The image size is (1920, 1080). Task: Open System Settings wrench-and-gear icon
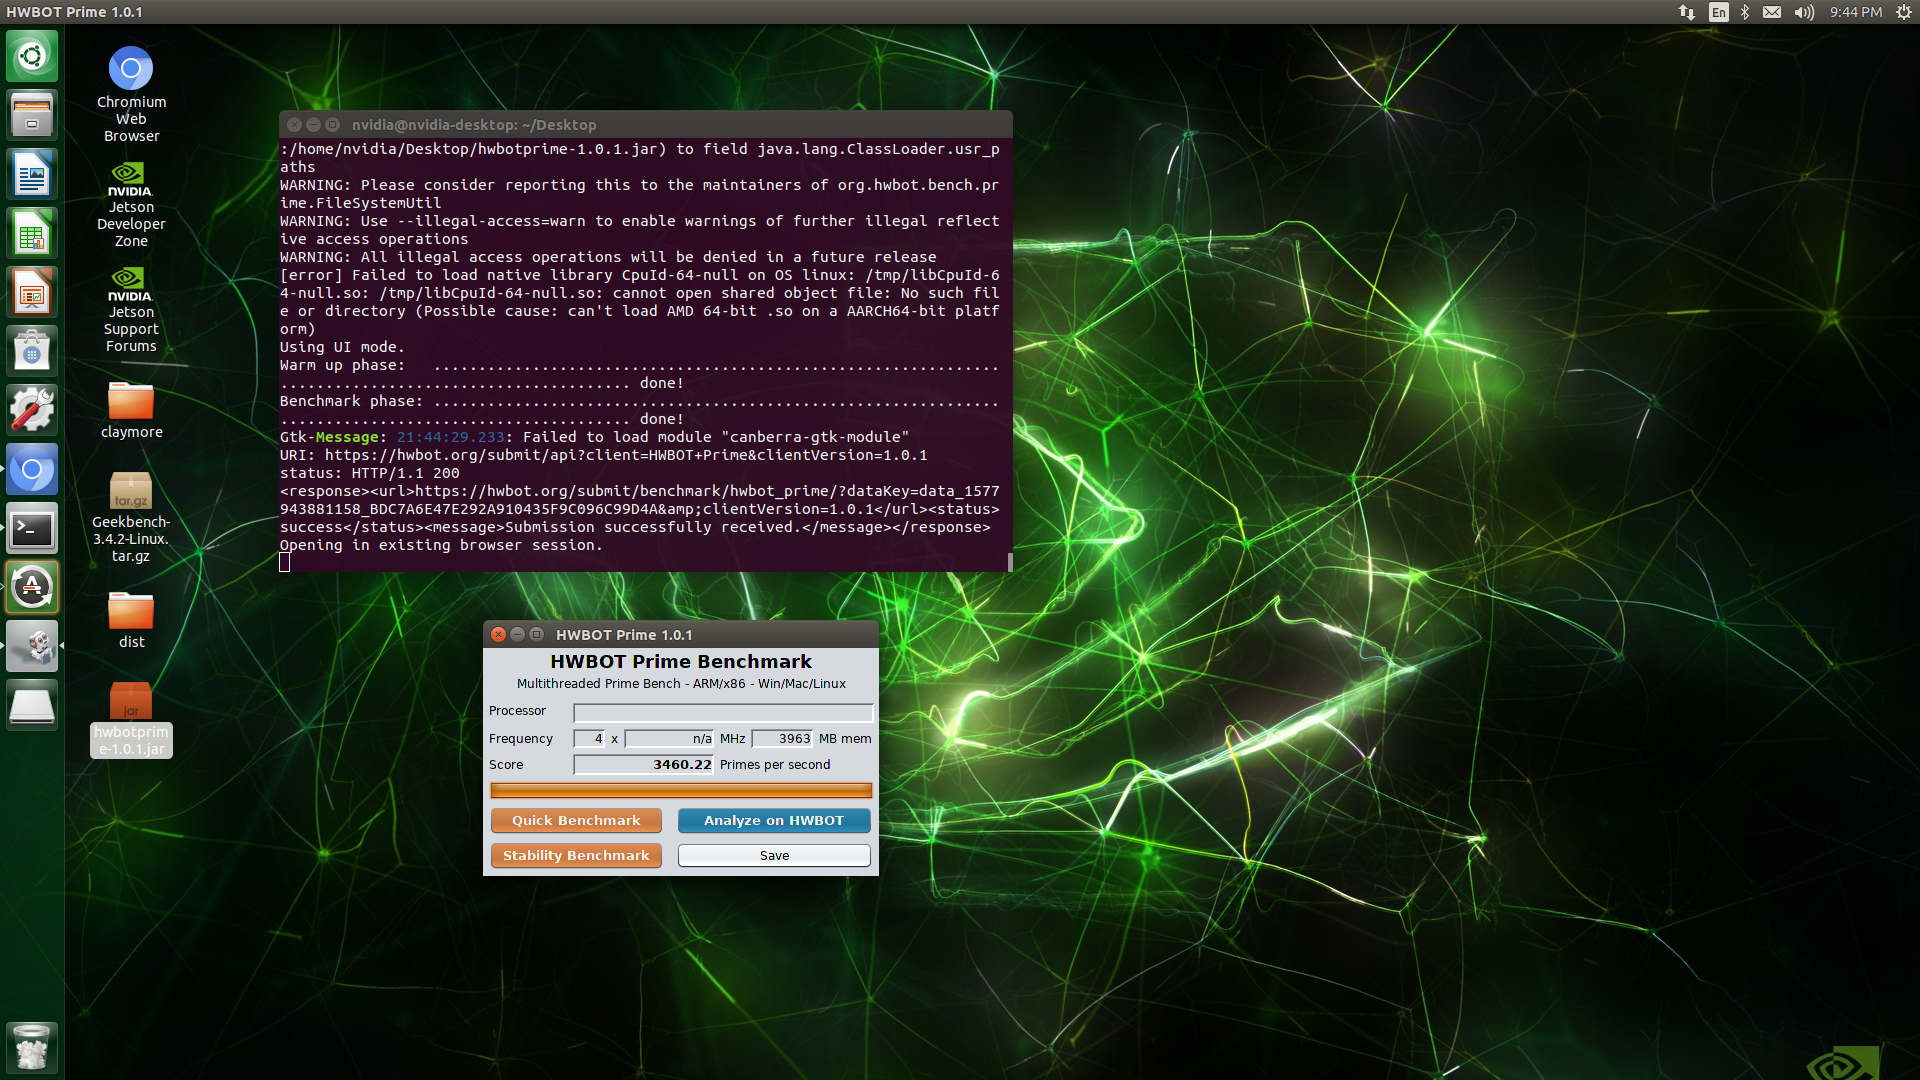(x=32, y=410)
